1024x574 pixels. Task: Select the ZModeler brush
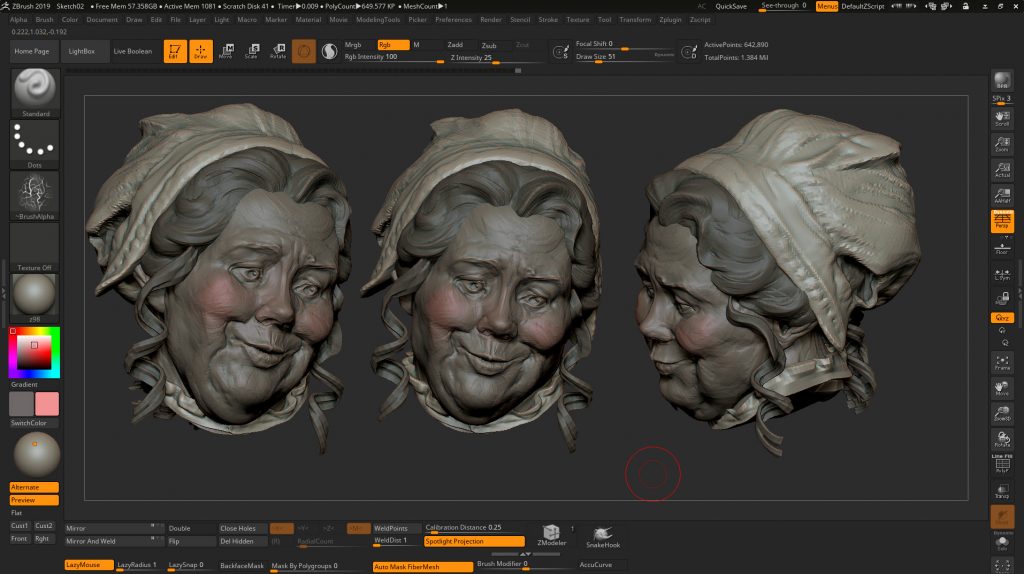point(551,535)
